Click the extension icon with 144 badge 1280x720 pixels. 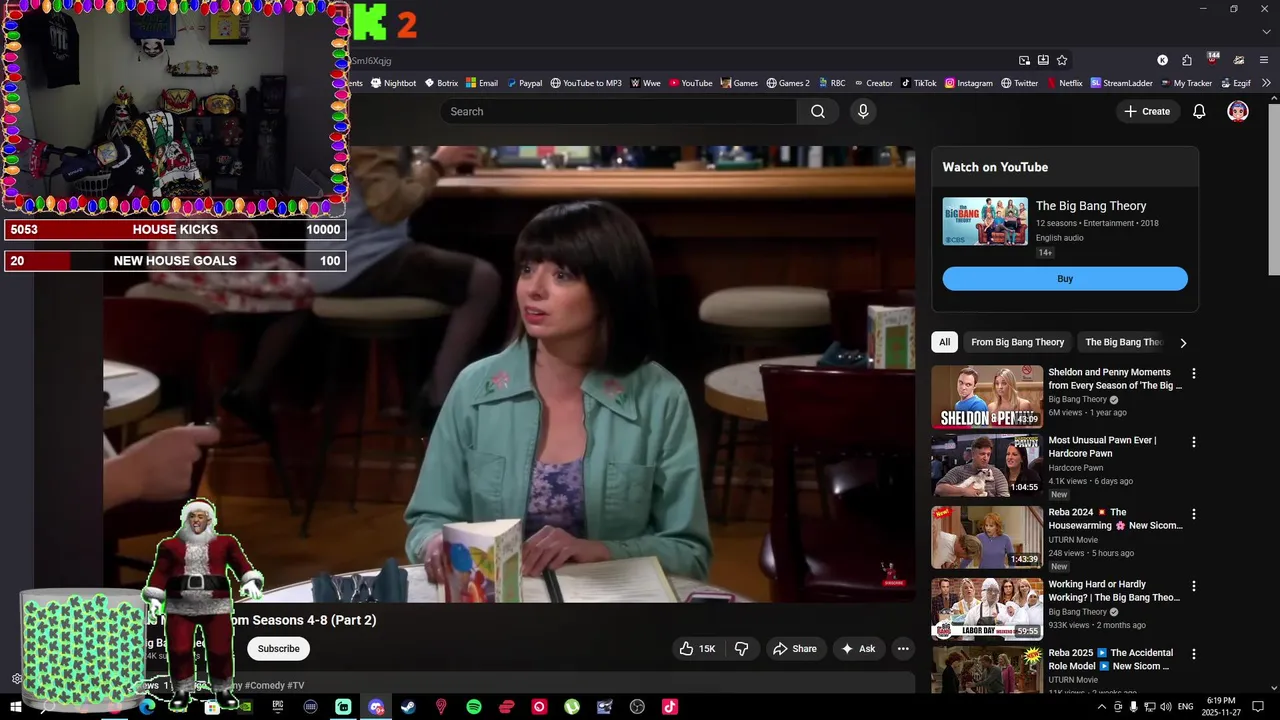pos(1213,59)
